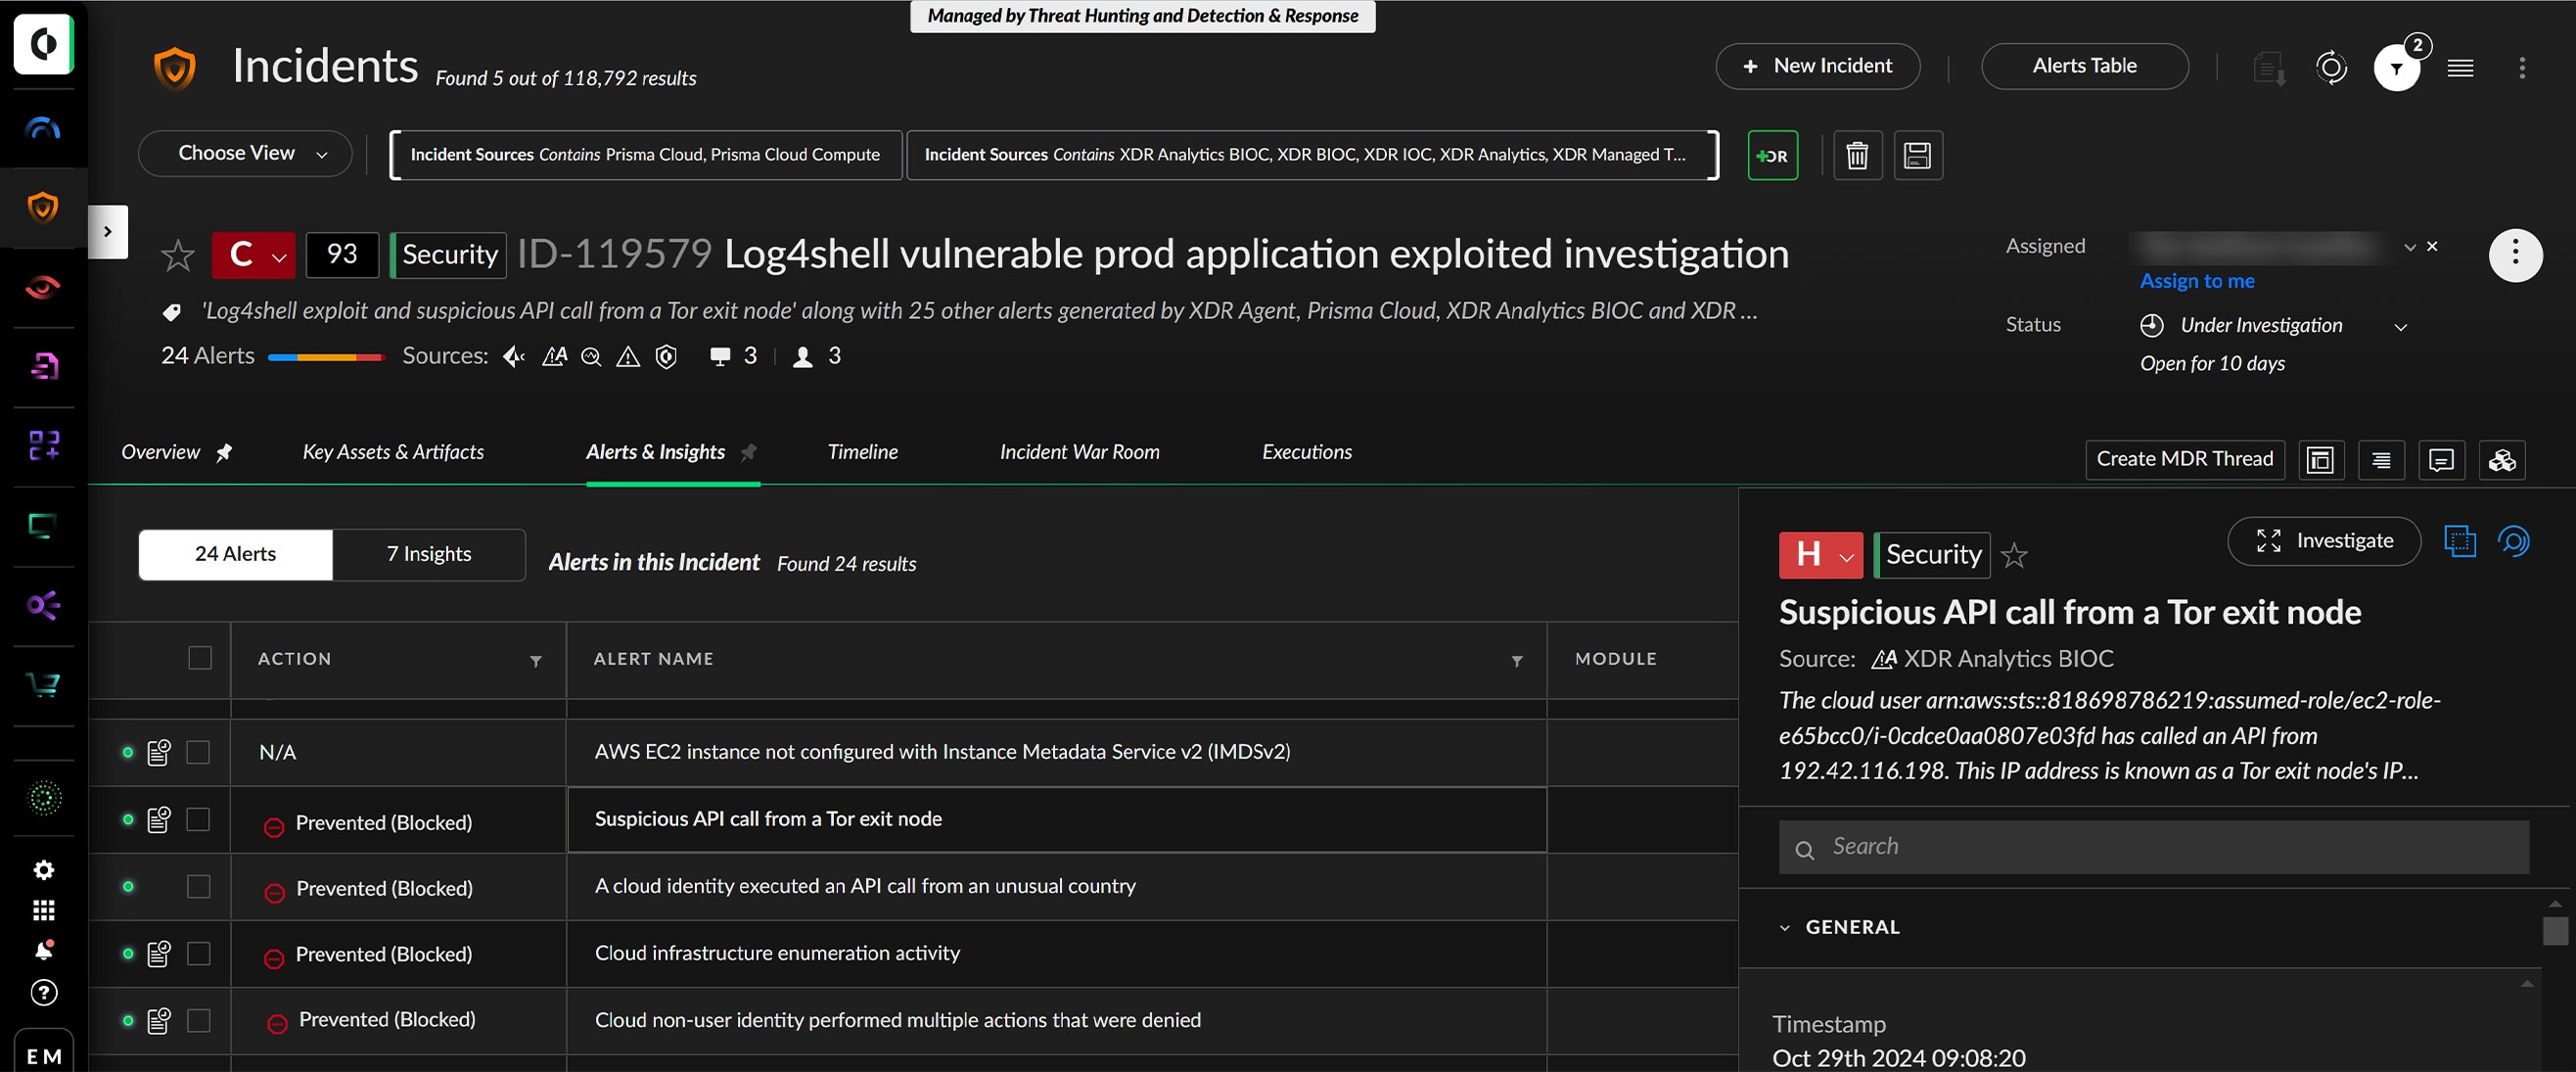The image size is (2576, 1072).
Task: Star the Tor exit node alert
Action: (x=2014, y=555)
